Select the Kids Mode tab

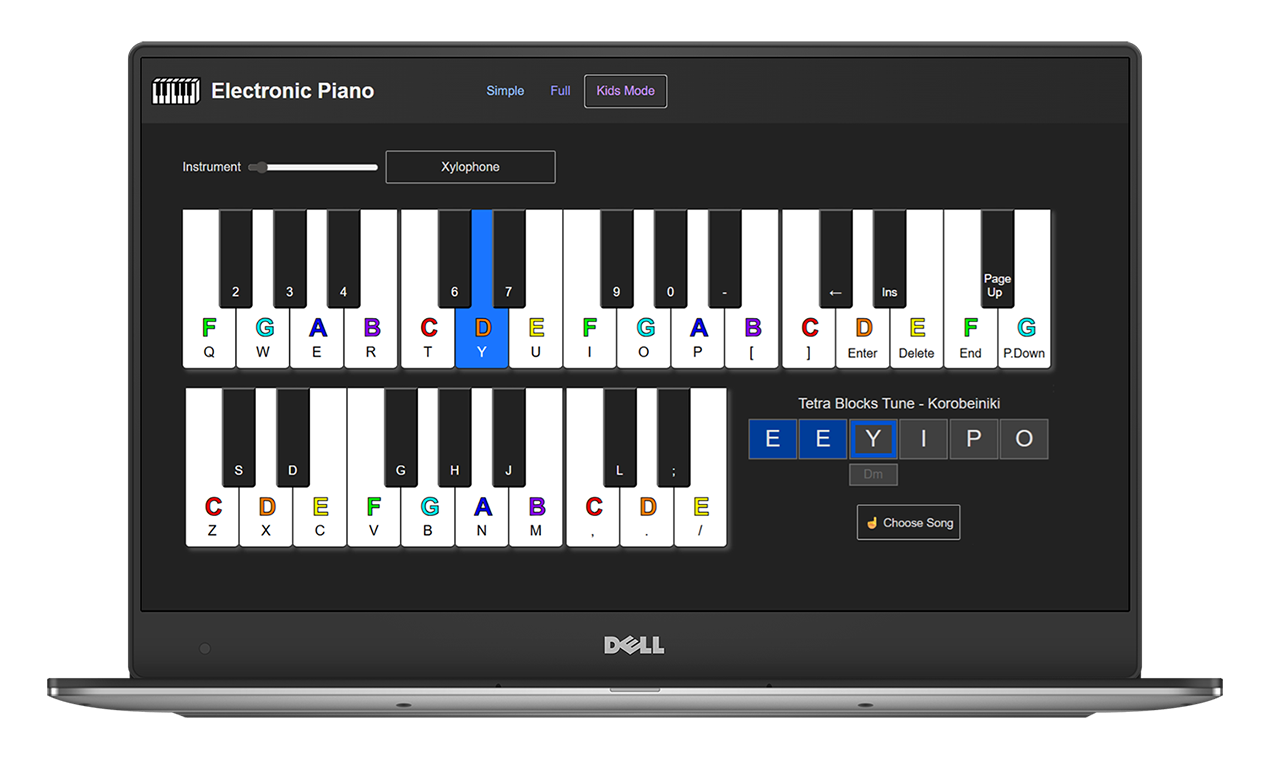tap(626, 91)
